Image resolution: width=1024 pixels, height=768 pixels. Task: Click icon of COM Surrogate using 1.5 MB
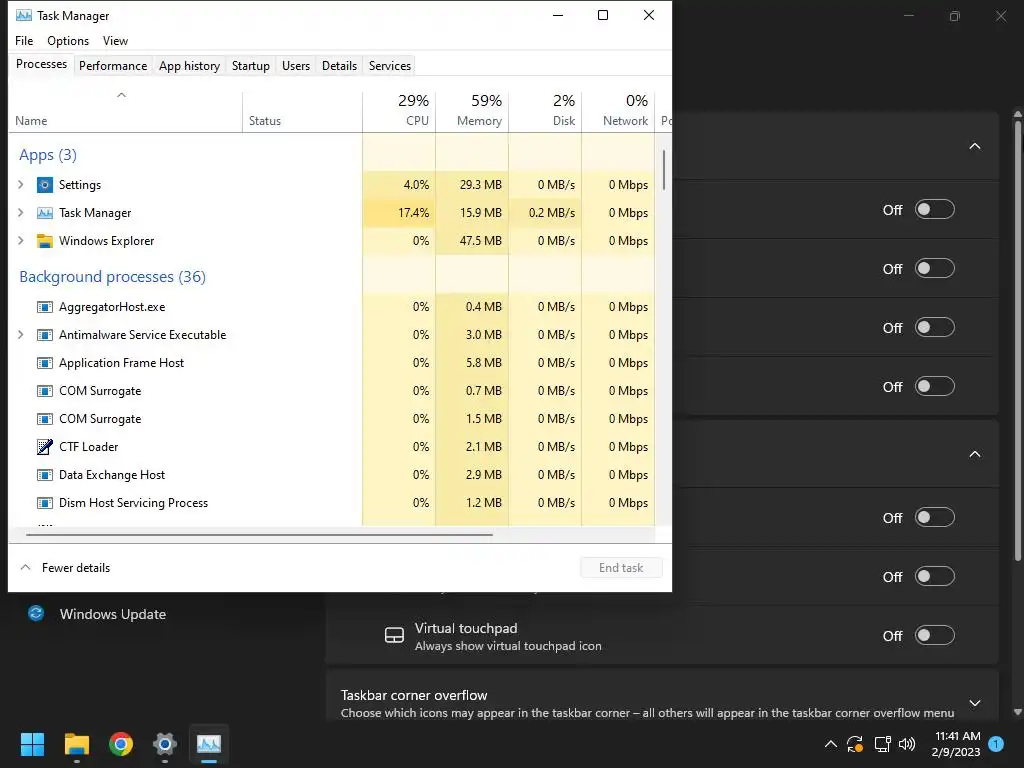(x=44, y=419)
